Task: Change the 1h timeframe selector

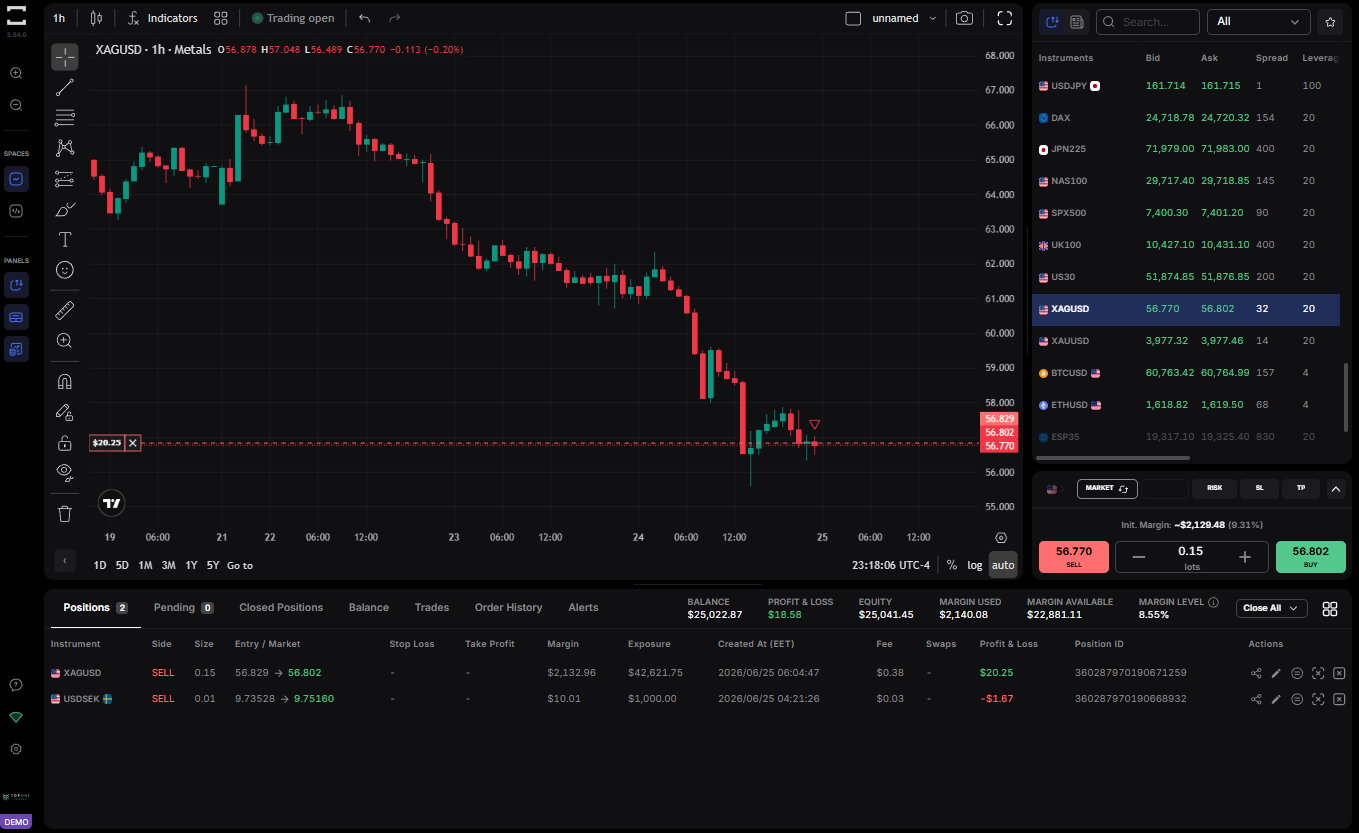Action: click(59, 18)
